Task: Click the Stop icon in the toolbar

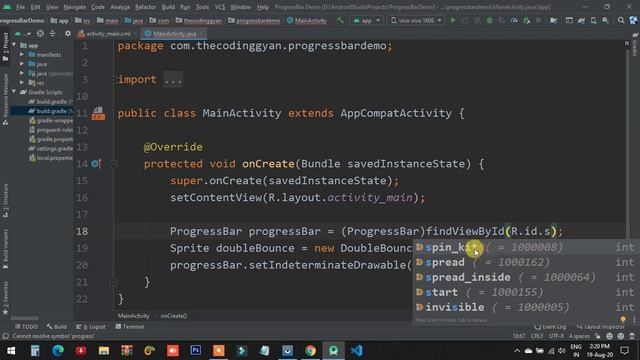Action: click(538, 20)
